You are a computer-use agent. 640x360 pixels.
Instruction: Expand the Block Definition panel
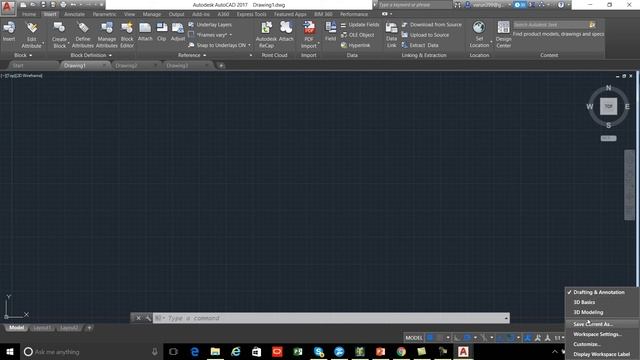[x=91, y=55]
